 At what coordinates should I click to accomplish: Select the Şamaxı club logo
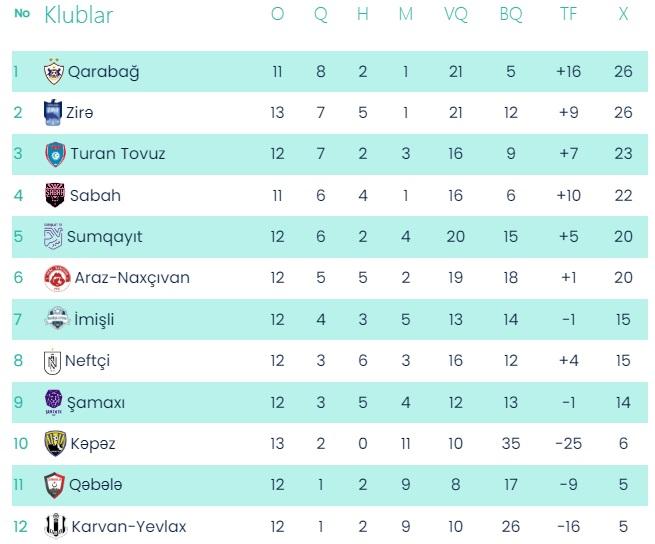(54, 402)
